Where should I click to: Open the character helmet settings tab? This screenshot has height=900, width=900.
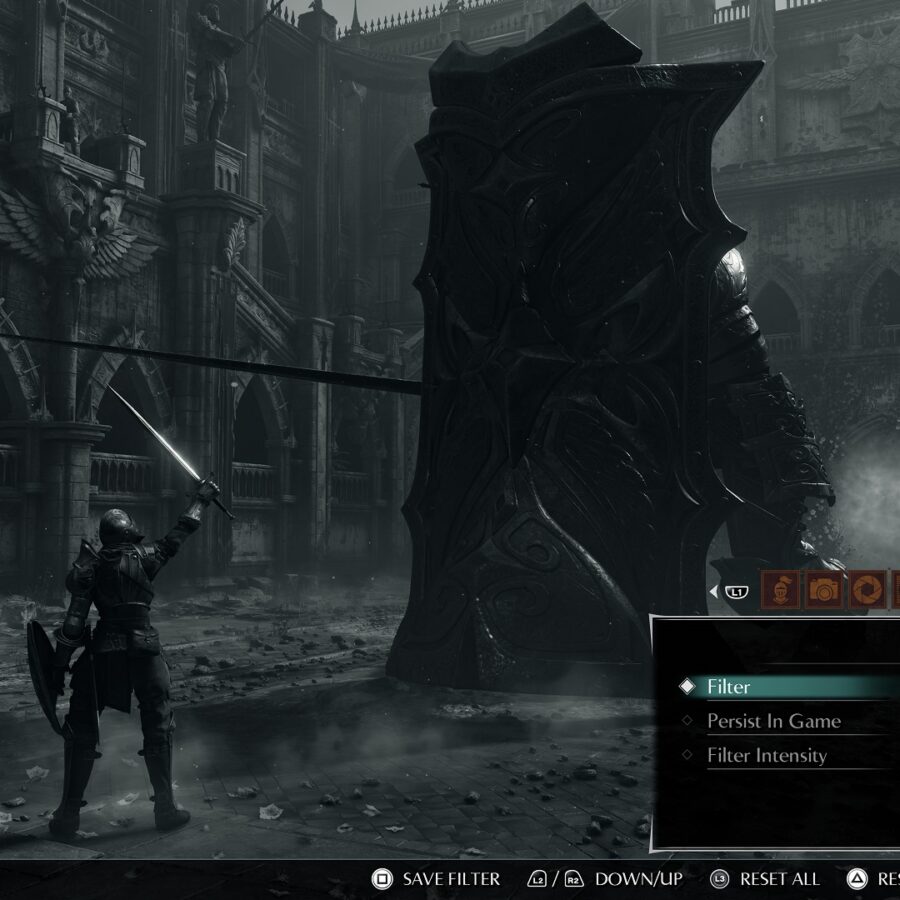click(x=780, y=589)
